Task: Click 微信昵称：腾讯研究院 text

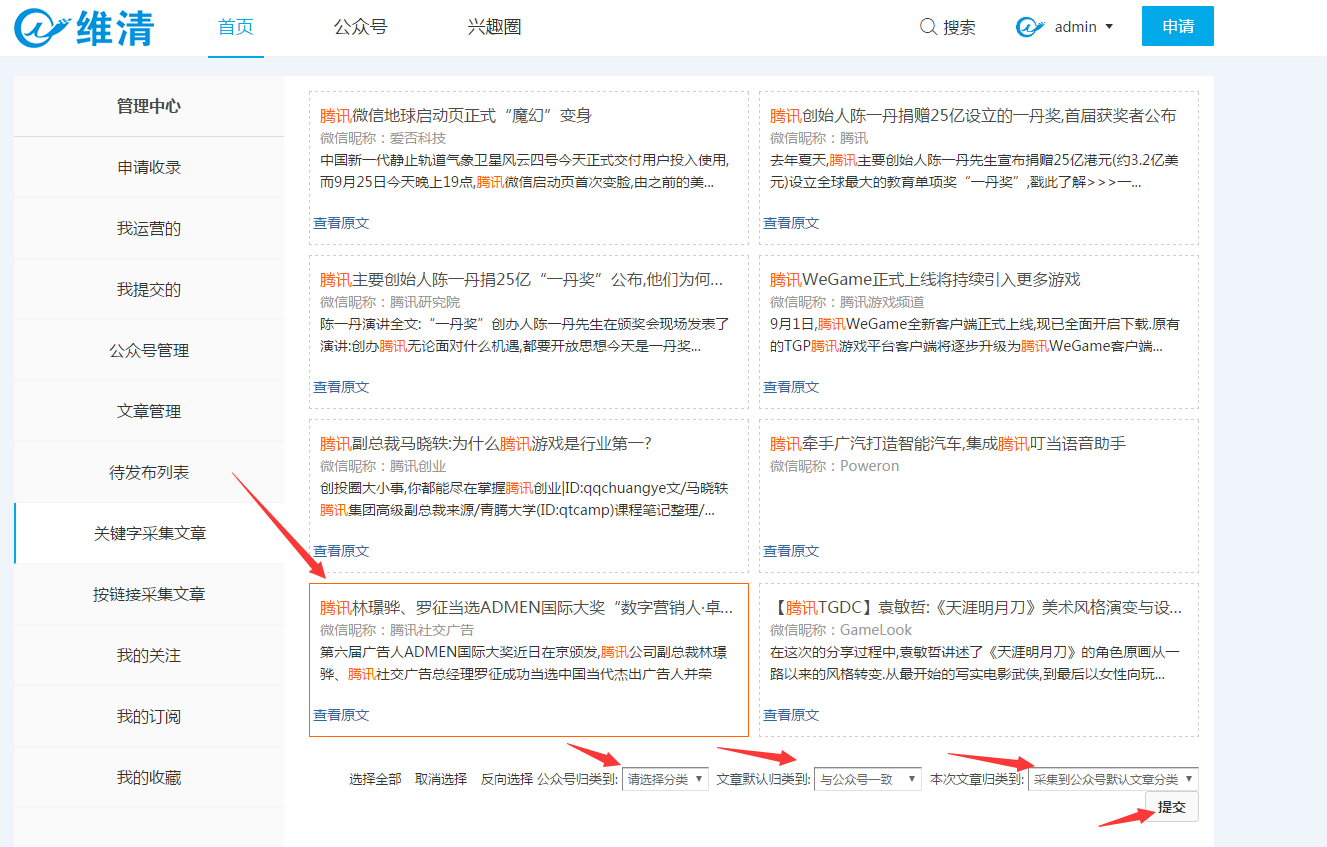Action: (x=390, y=302)
